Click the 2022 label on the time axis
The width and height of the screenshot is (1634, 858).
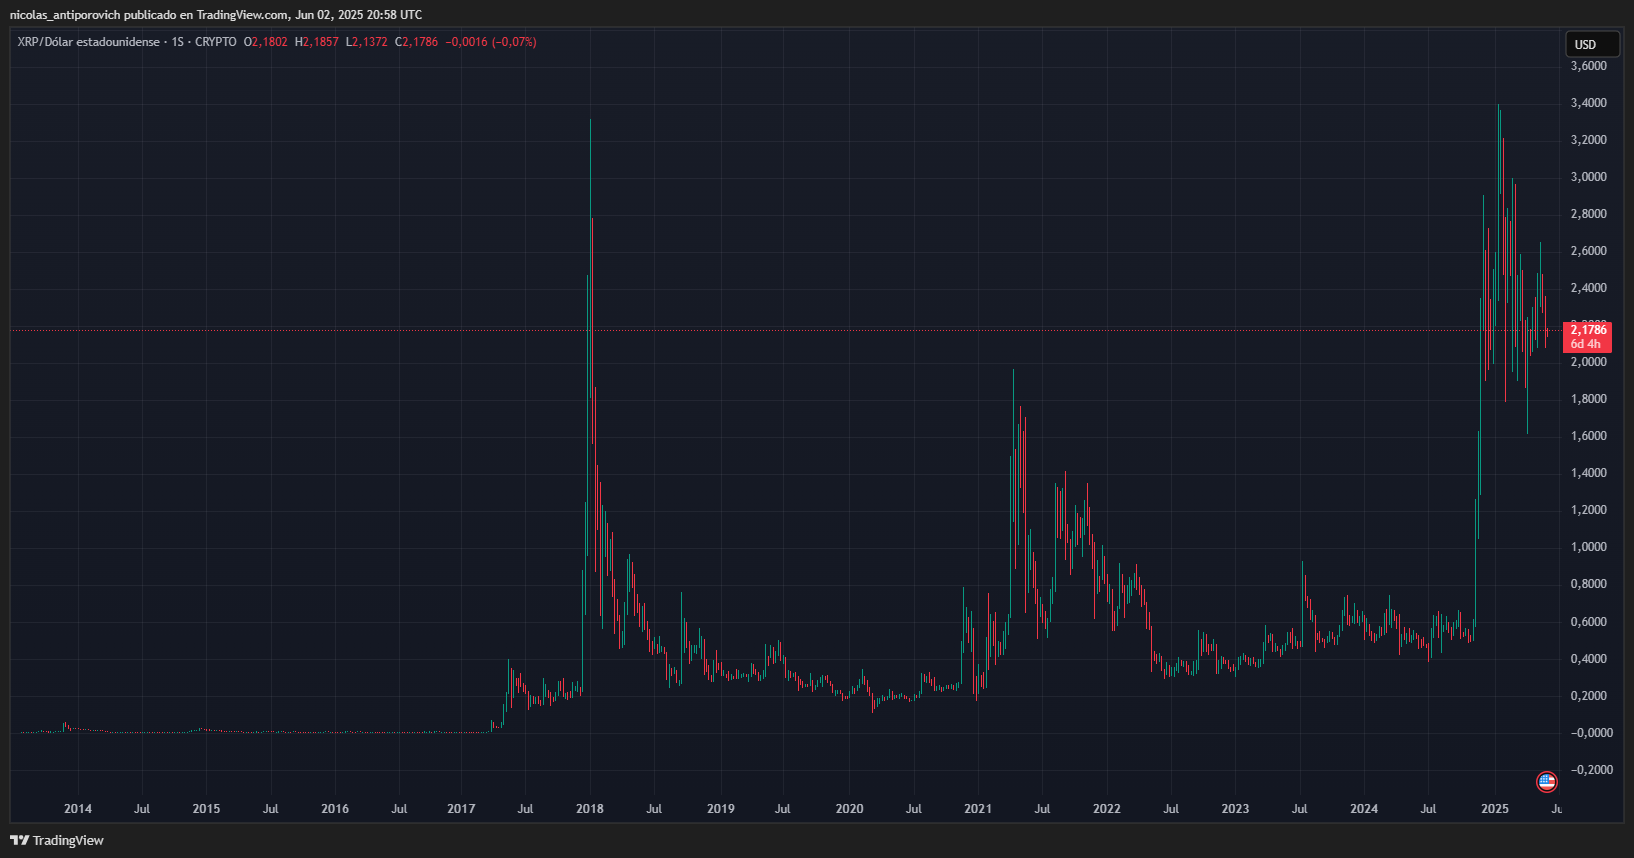[x=1107, y=809]
